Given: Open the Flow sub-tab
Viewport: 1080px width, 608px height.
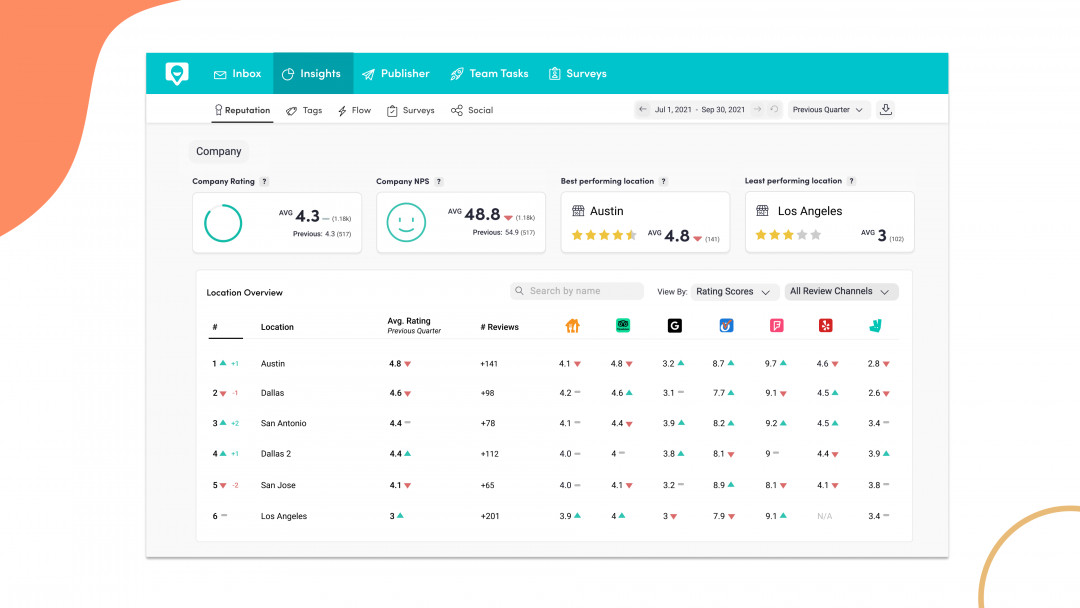Looking at the screenshot, I should pyautogui.click(x=355, y=110).
